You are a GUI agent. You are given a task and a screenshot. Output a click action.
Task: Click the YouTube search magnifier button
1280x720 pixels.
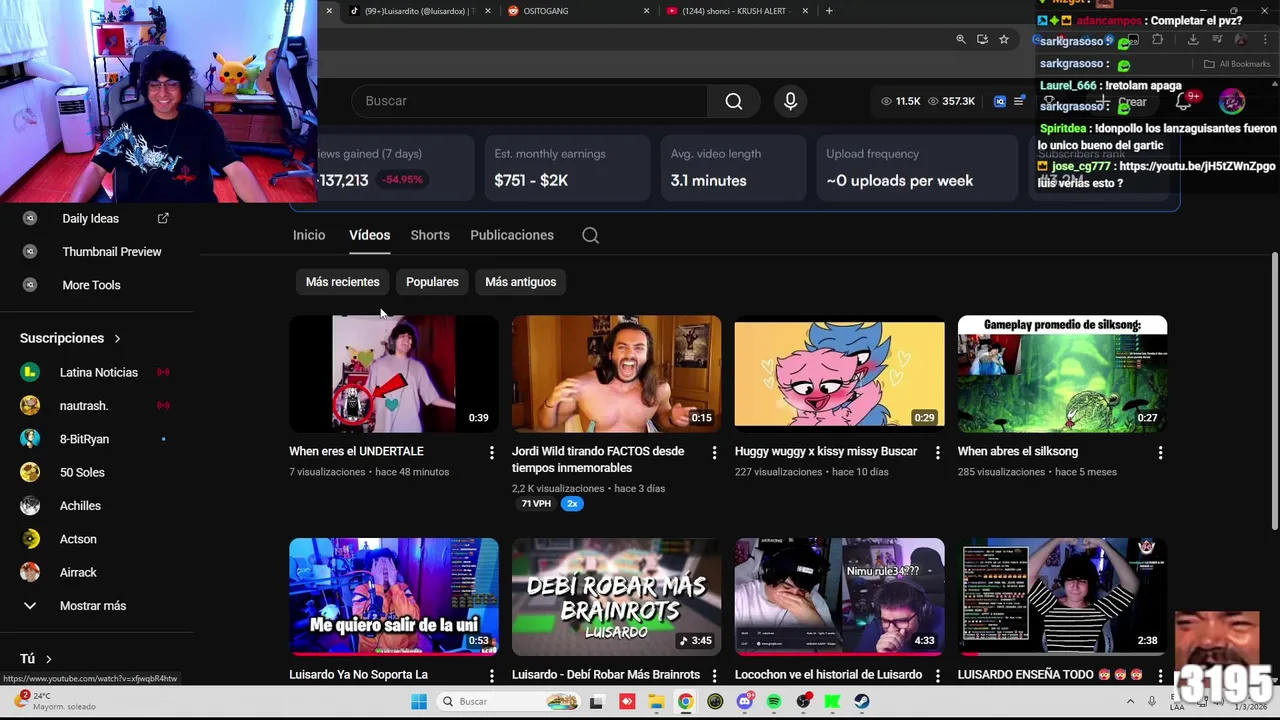(x=734, y=101)
